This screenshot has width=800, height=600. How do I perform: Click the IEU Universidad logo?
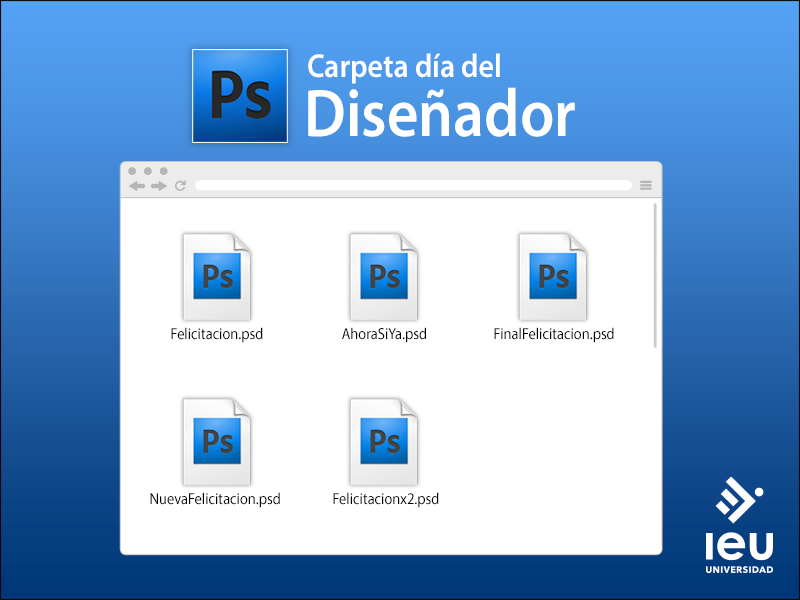pos(739,526)
